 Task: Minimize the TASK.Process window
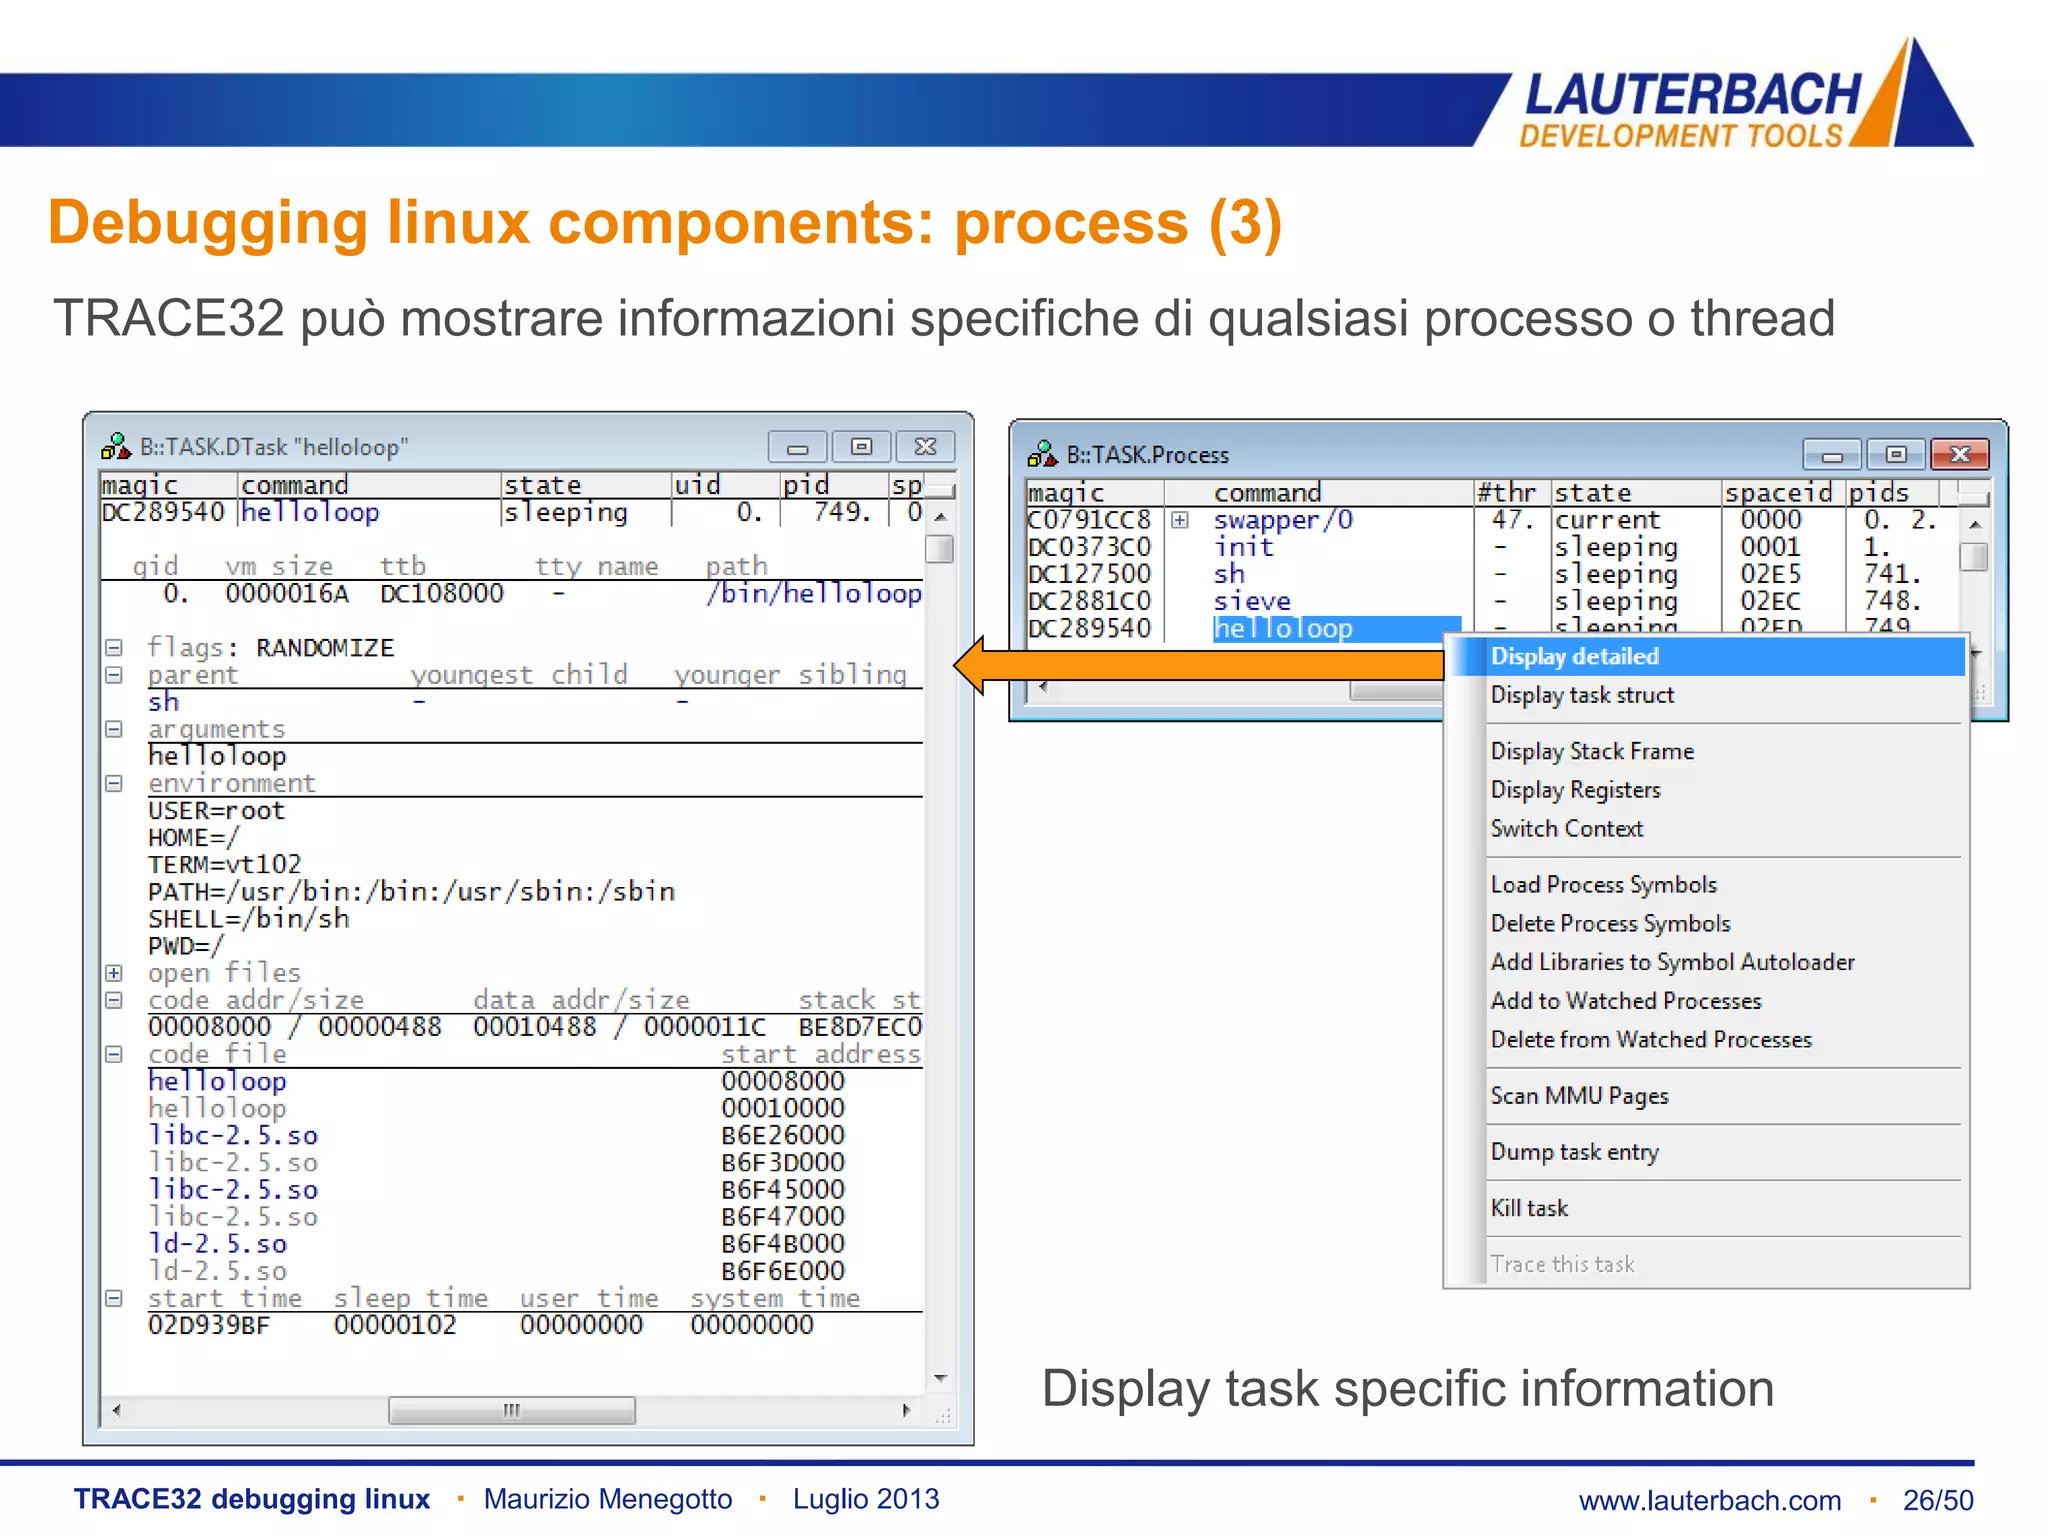click(x=1832, y=455)
